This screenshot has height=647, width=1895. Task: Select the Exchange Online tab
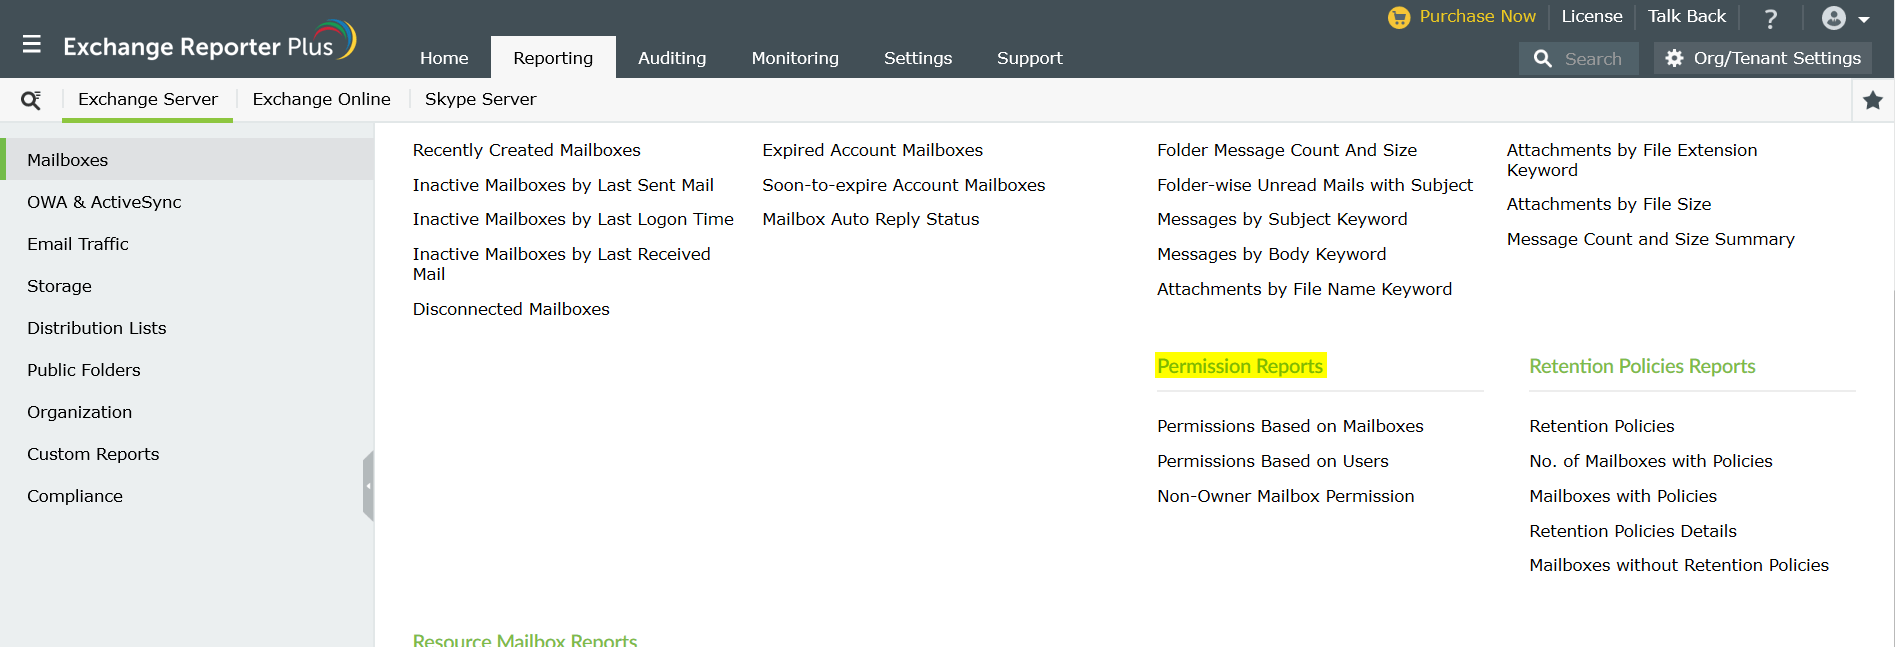321,99
